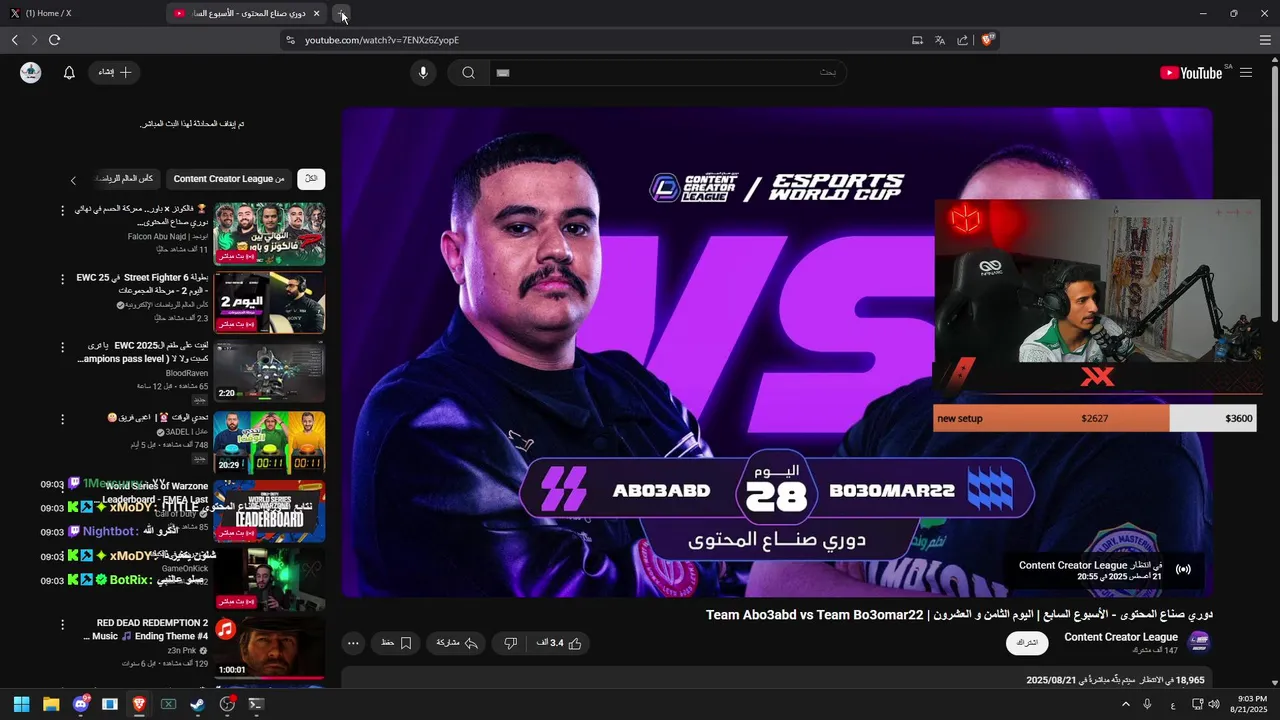Show next filter chips with chevron arrow
This screenshot has width=1280, height=720.
pos(73,180)
